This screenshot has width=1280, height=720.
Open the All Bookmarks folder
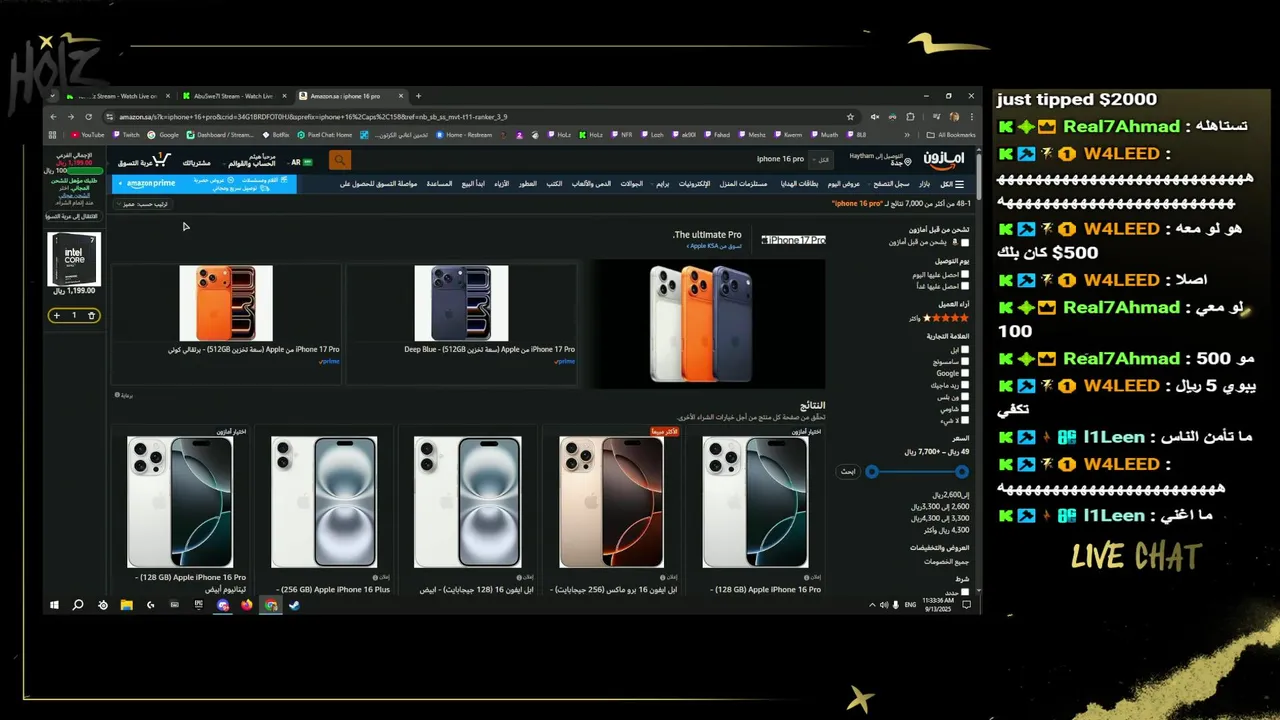pos(951,135)
